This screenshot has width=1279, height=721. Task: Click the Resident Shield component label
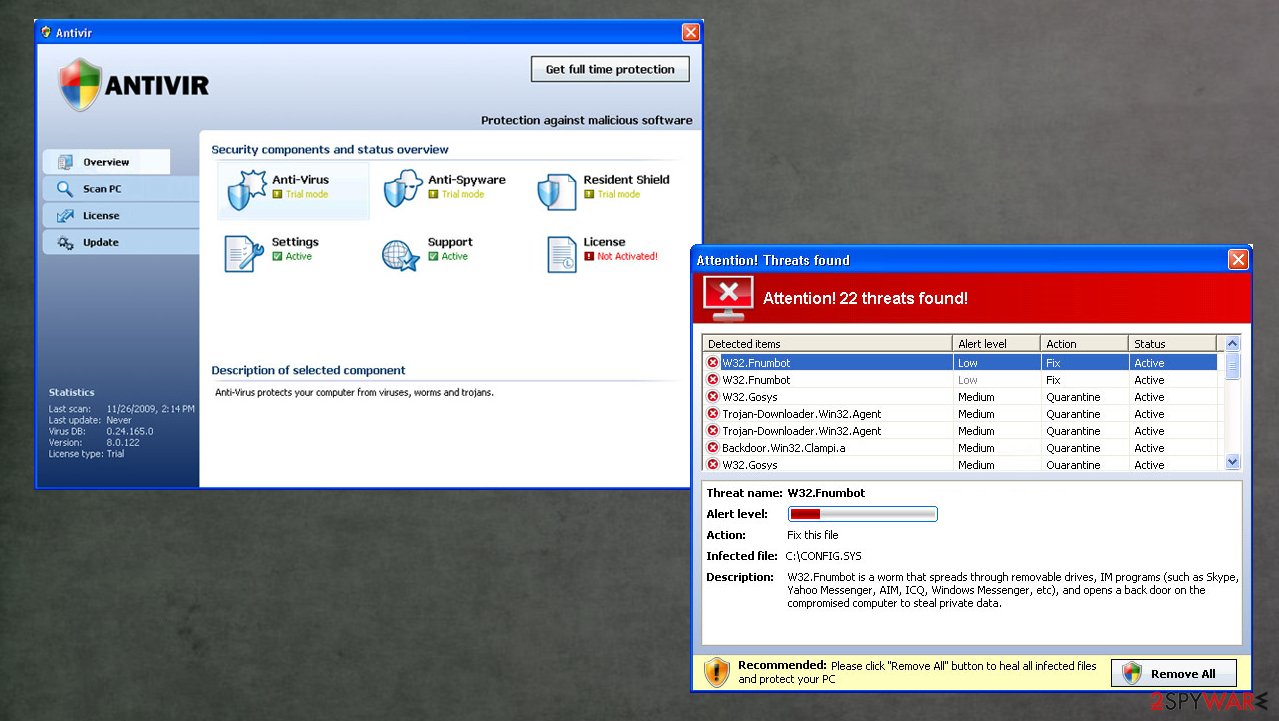[626, 180]
